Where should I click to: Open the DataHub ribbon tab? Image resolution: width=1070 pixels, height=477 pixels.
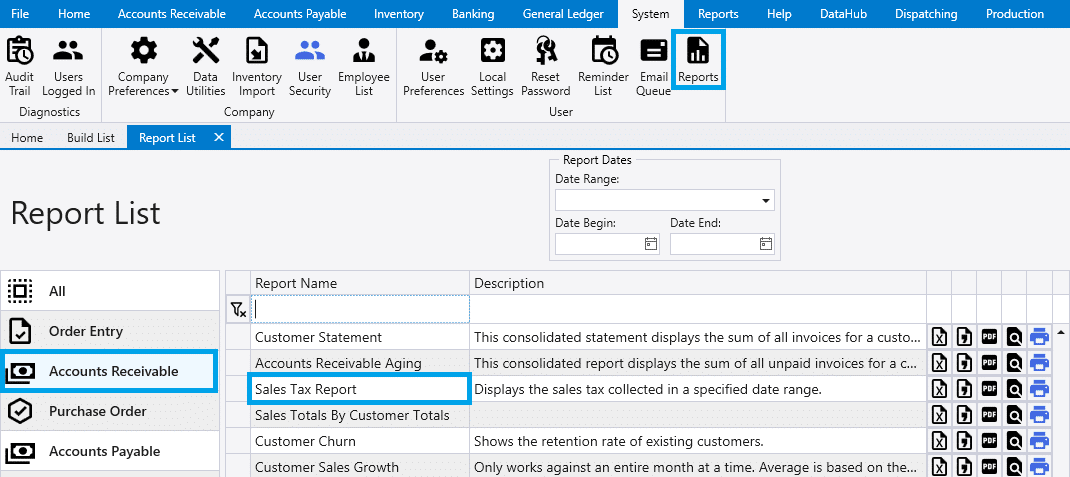pyautogui.click(x=843, y=14)
